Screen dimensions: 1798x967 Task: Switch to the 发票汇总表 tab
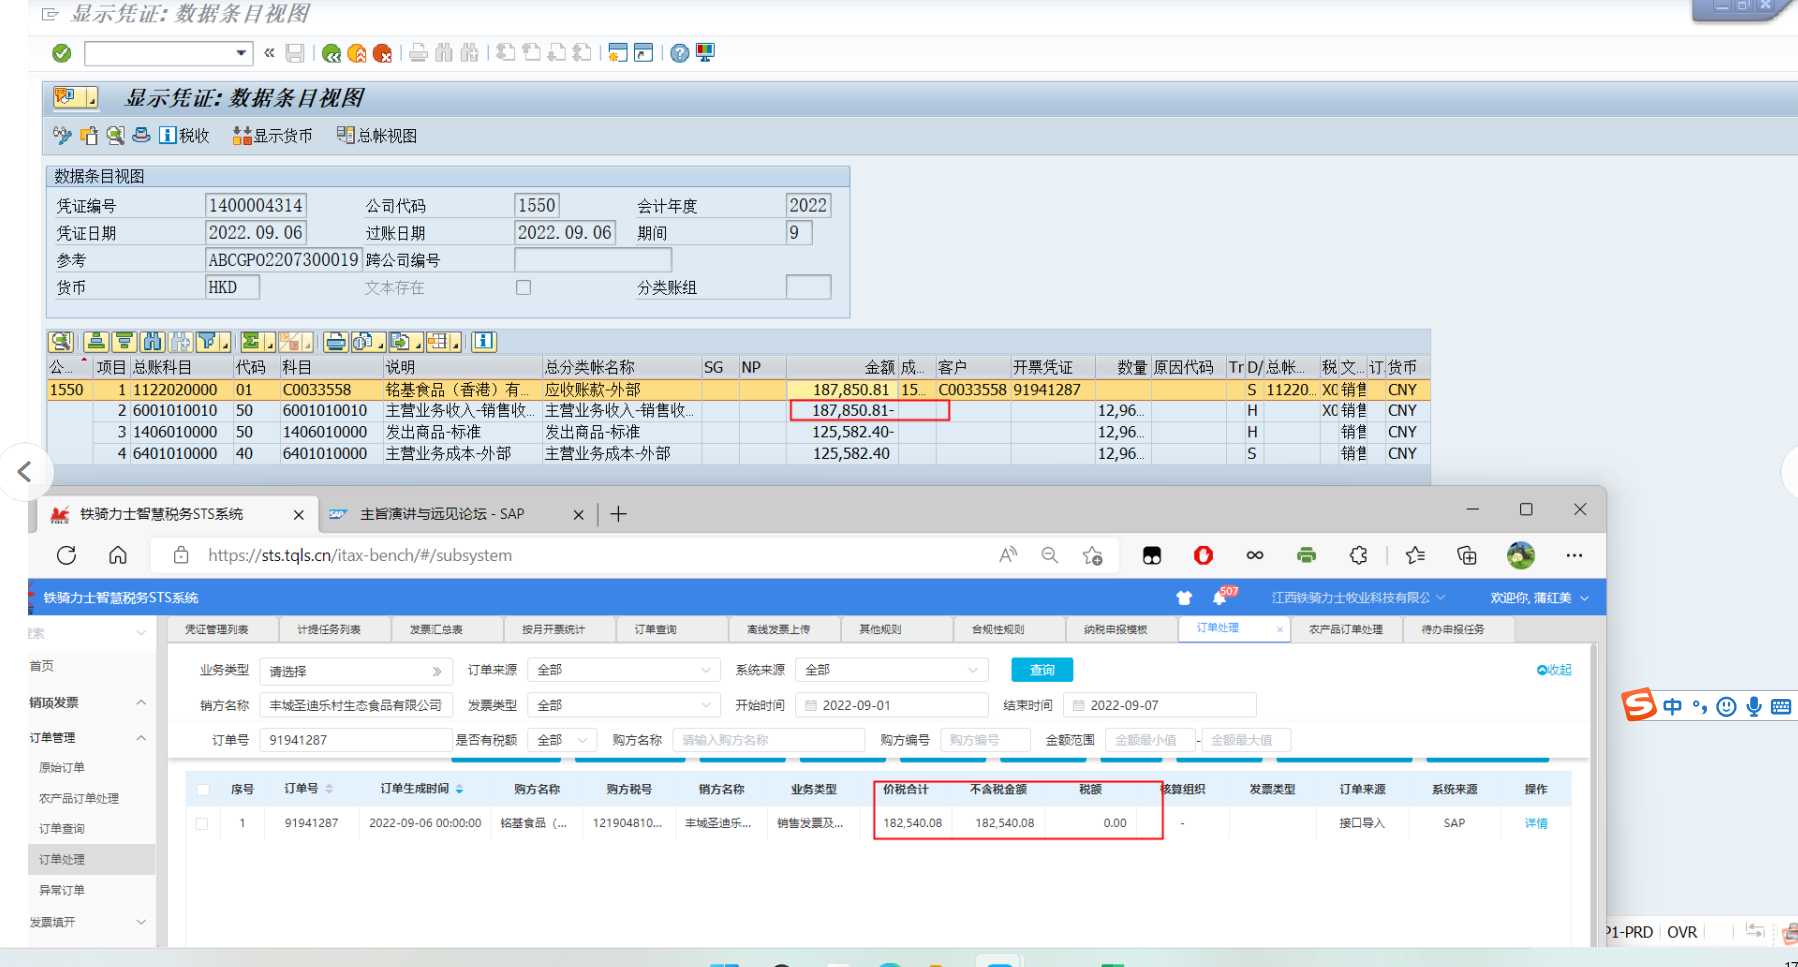[x=436, y=629]
